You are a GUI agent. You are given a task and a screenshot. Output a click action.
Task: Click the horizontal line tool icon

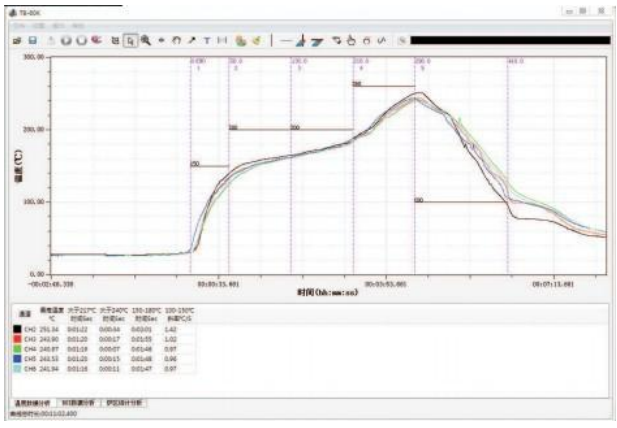(286, 41)
